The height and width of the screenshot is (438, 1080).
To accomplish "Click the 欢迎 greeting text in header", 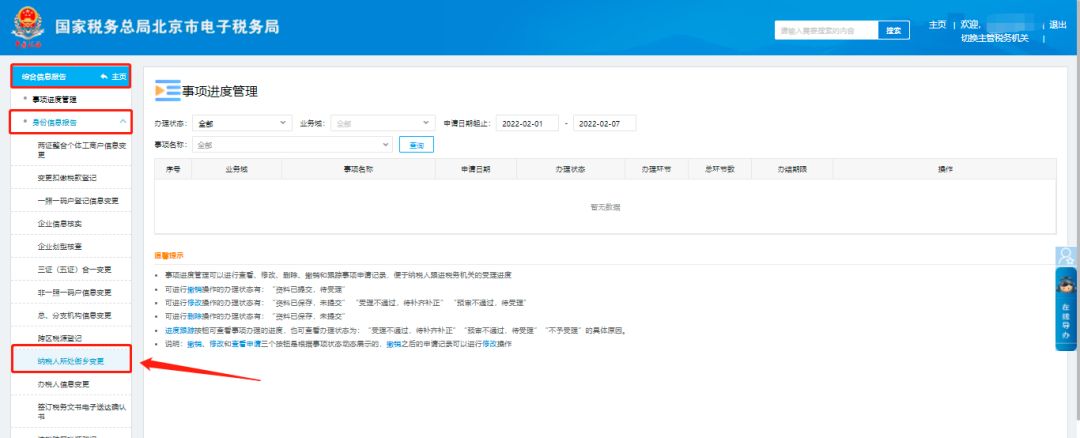I will (970, 25).
